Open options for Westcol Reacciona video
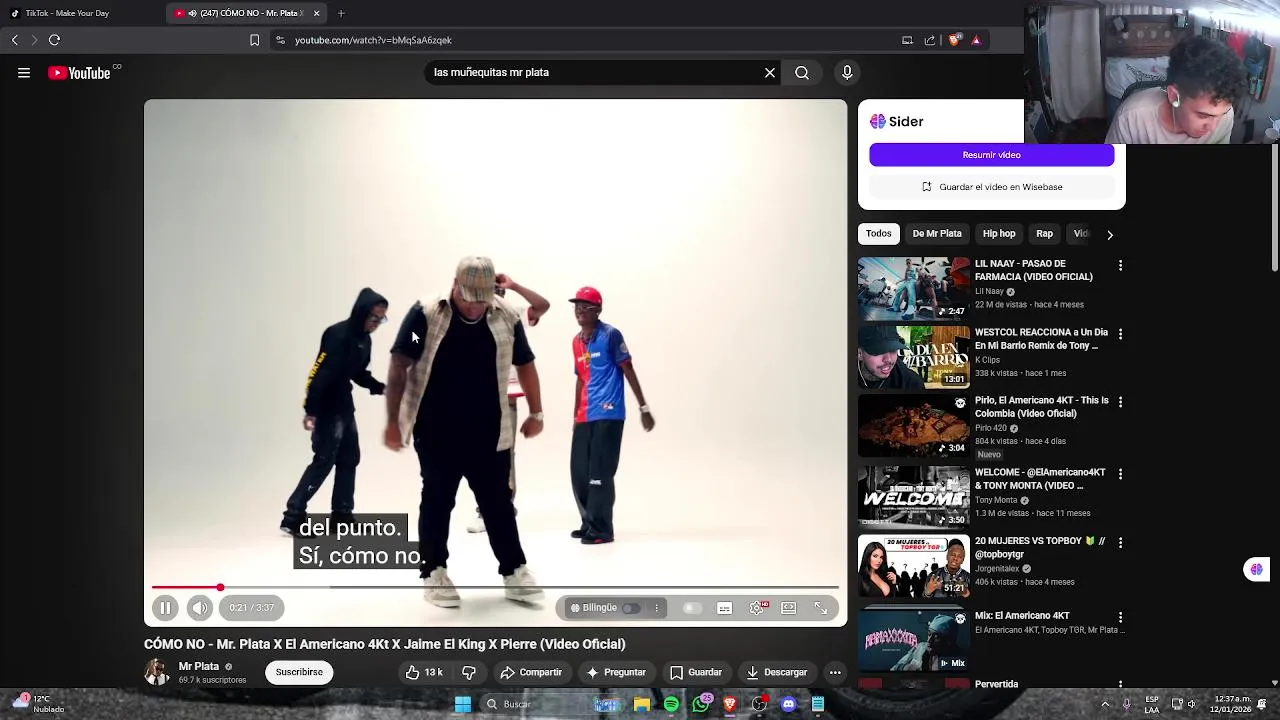The height and width of the screenshot is (720, 1280). click(1120, 334)
